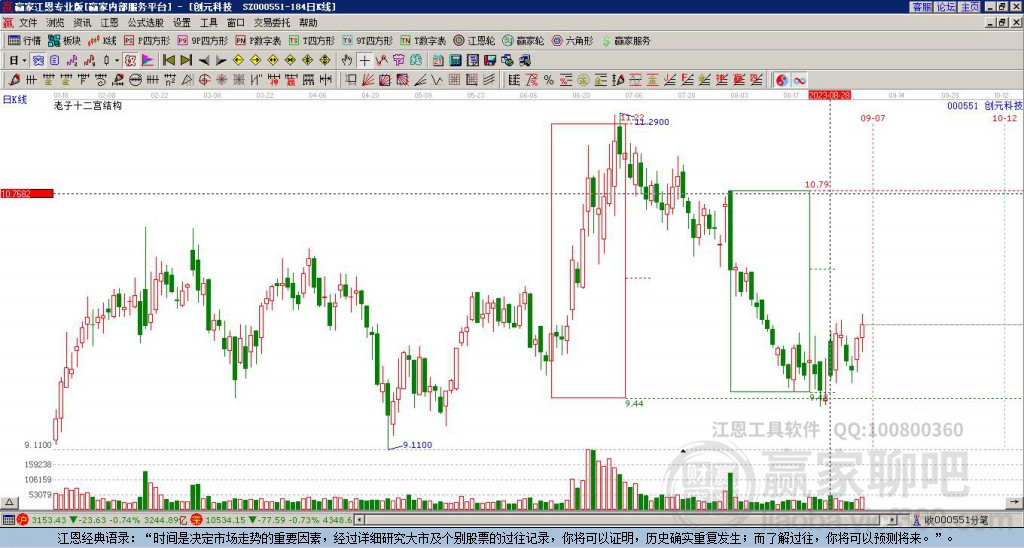Open the 设置 menu
Viewport: 1024px width, 548px height.
[x=182, y=23]
